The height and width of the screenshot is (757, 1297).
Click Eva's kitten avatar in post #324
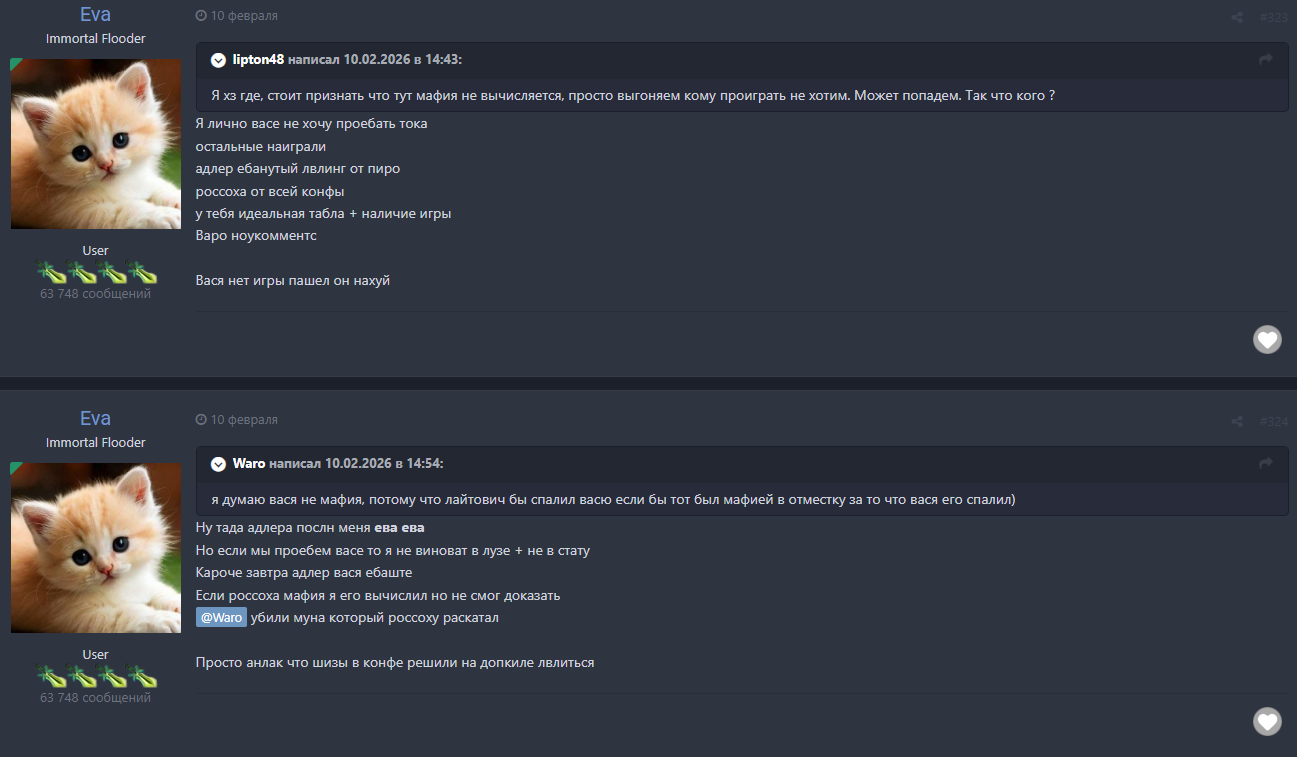pyautogui.click(x=95, y=547)
